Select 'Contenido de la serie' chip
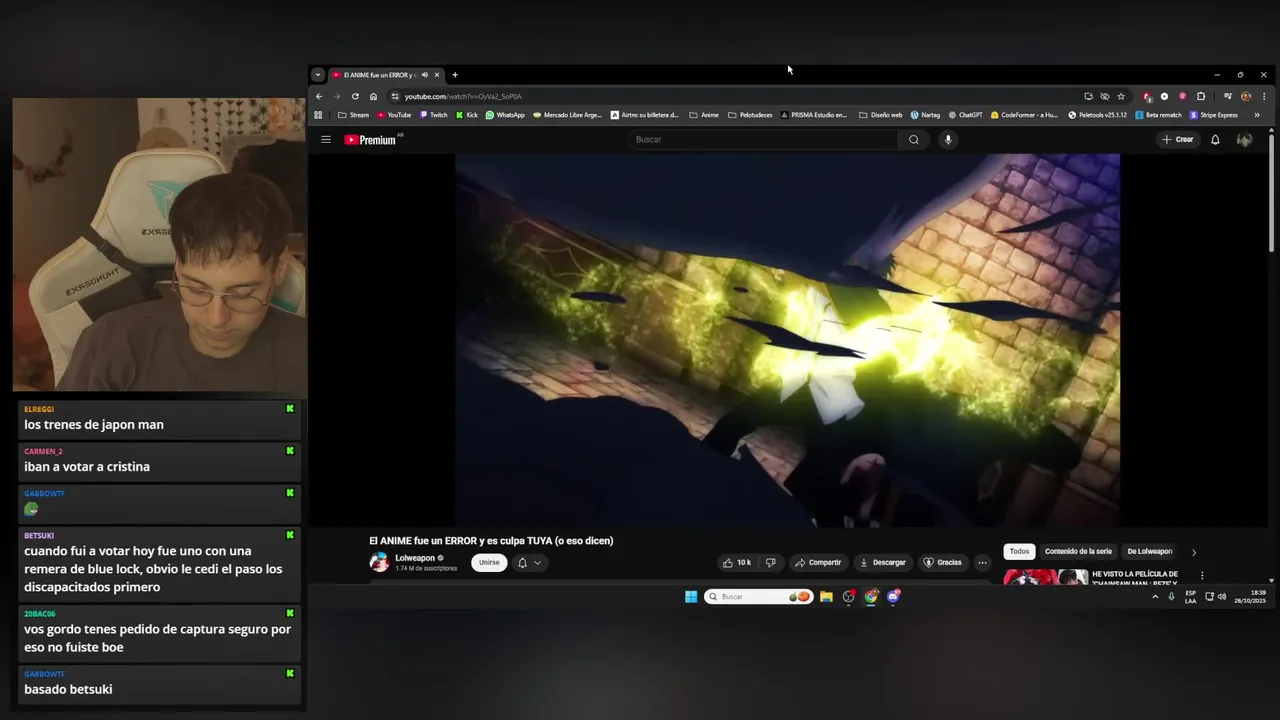 [1078, 551]
